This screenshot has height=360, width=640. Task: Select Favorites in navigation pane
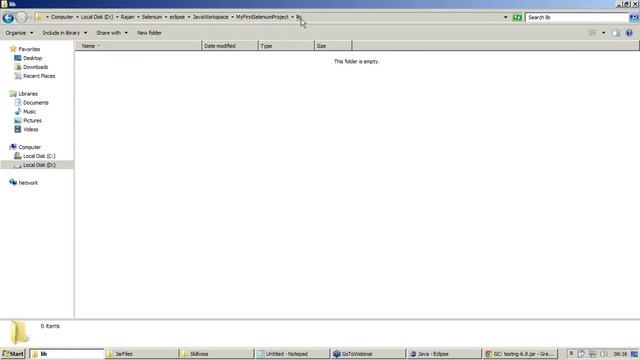click(29, 49)
